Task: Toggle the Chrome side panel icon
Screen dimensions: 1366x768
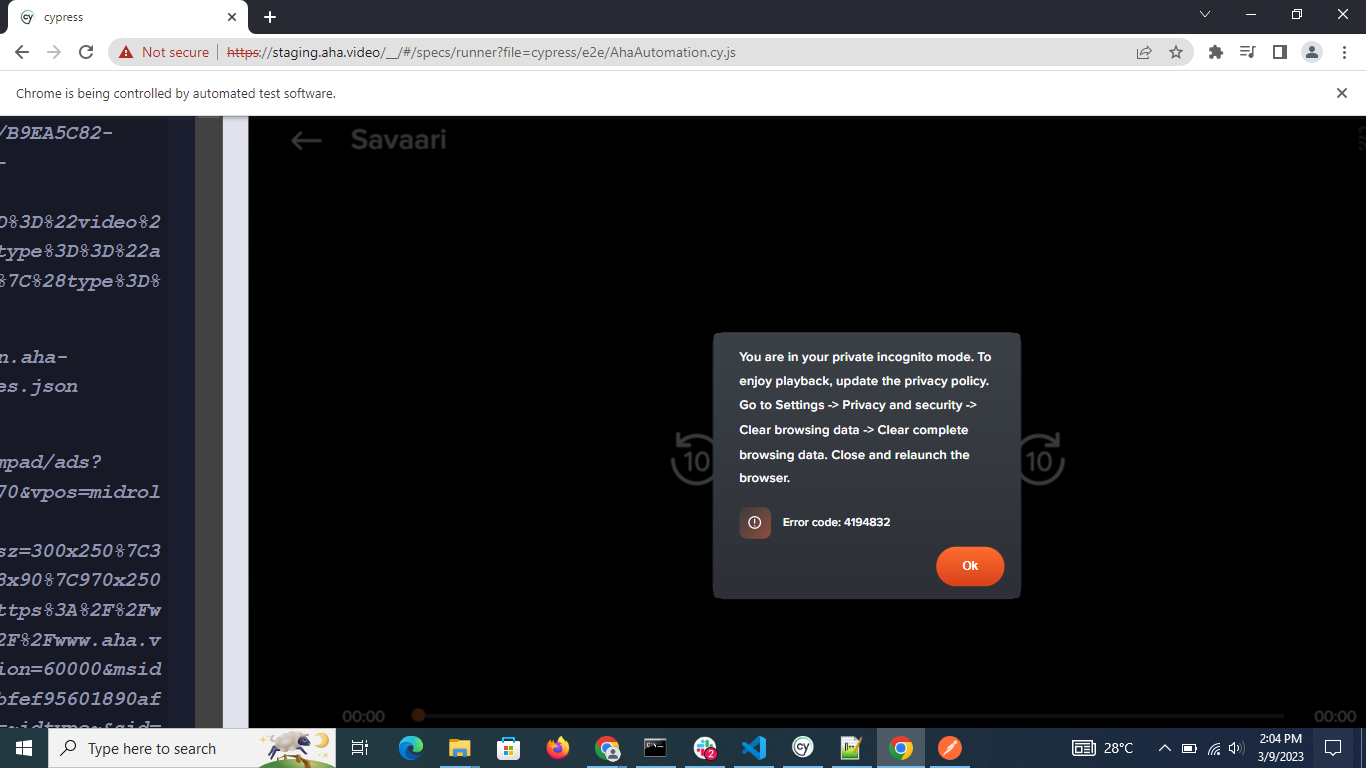Action: pos(1279,52)
